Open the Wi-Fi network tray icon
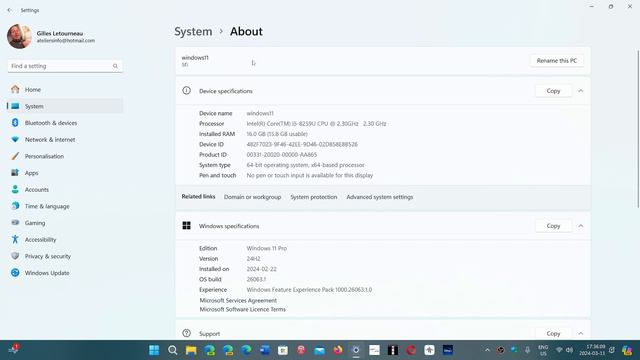640x360 pixels. click(x=559, y=350)
